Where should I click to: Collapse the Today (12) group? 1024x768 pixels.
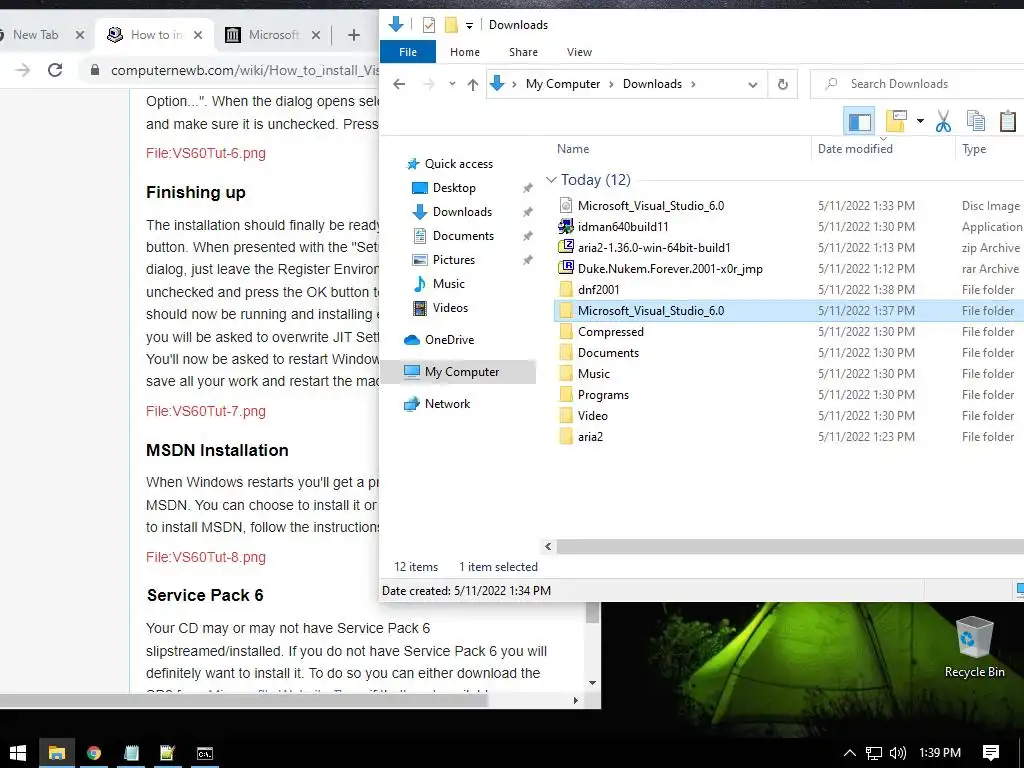point(551,180)
